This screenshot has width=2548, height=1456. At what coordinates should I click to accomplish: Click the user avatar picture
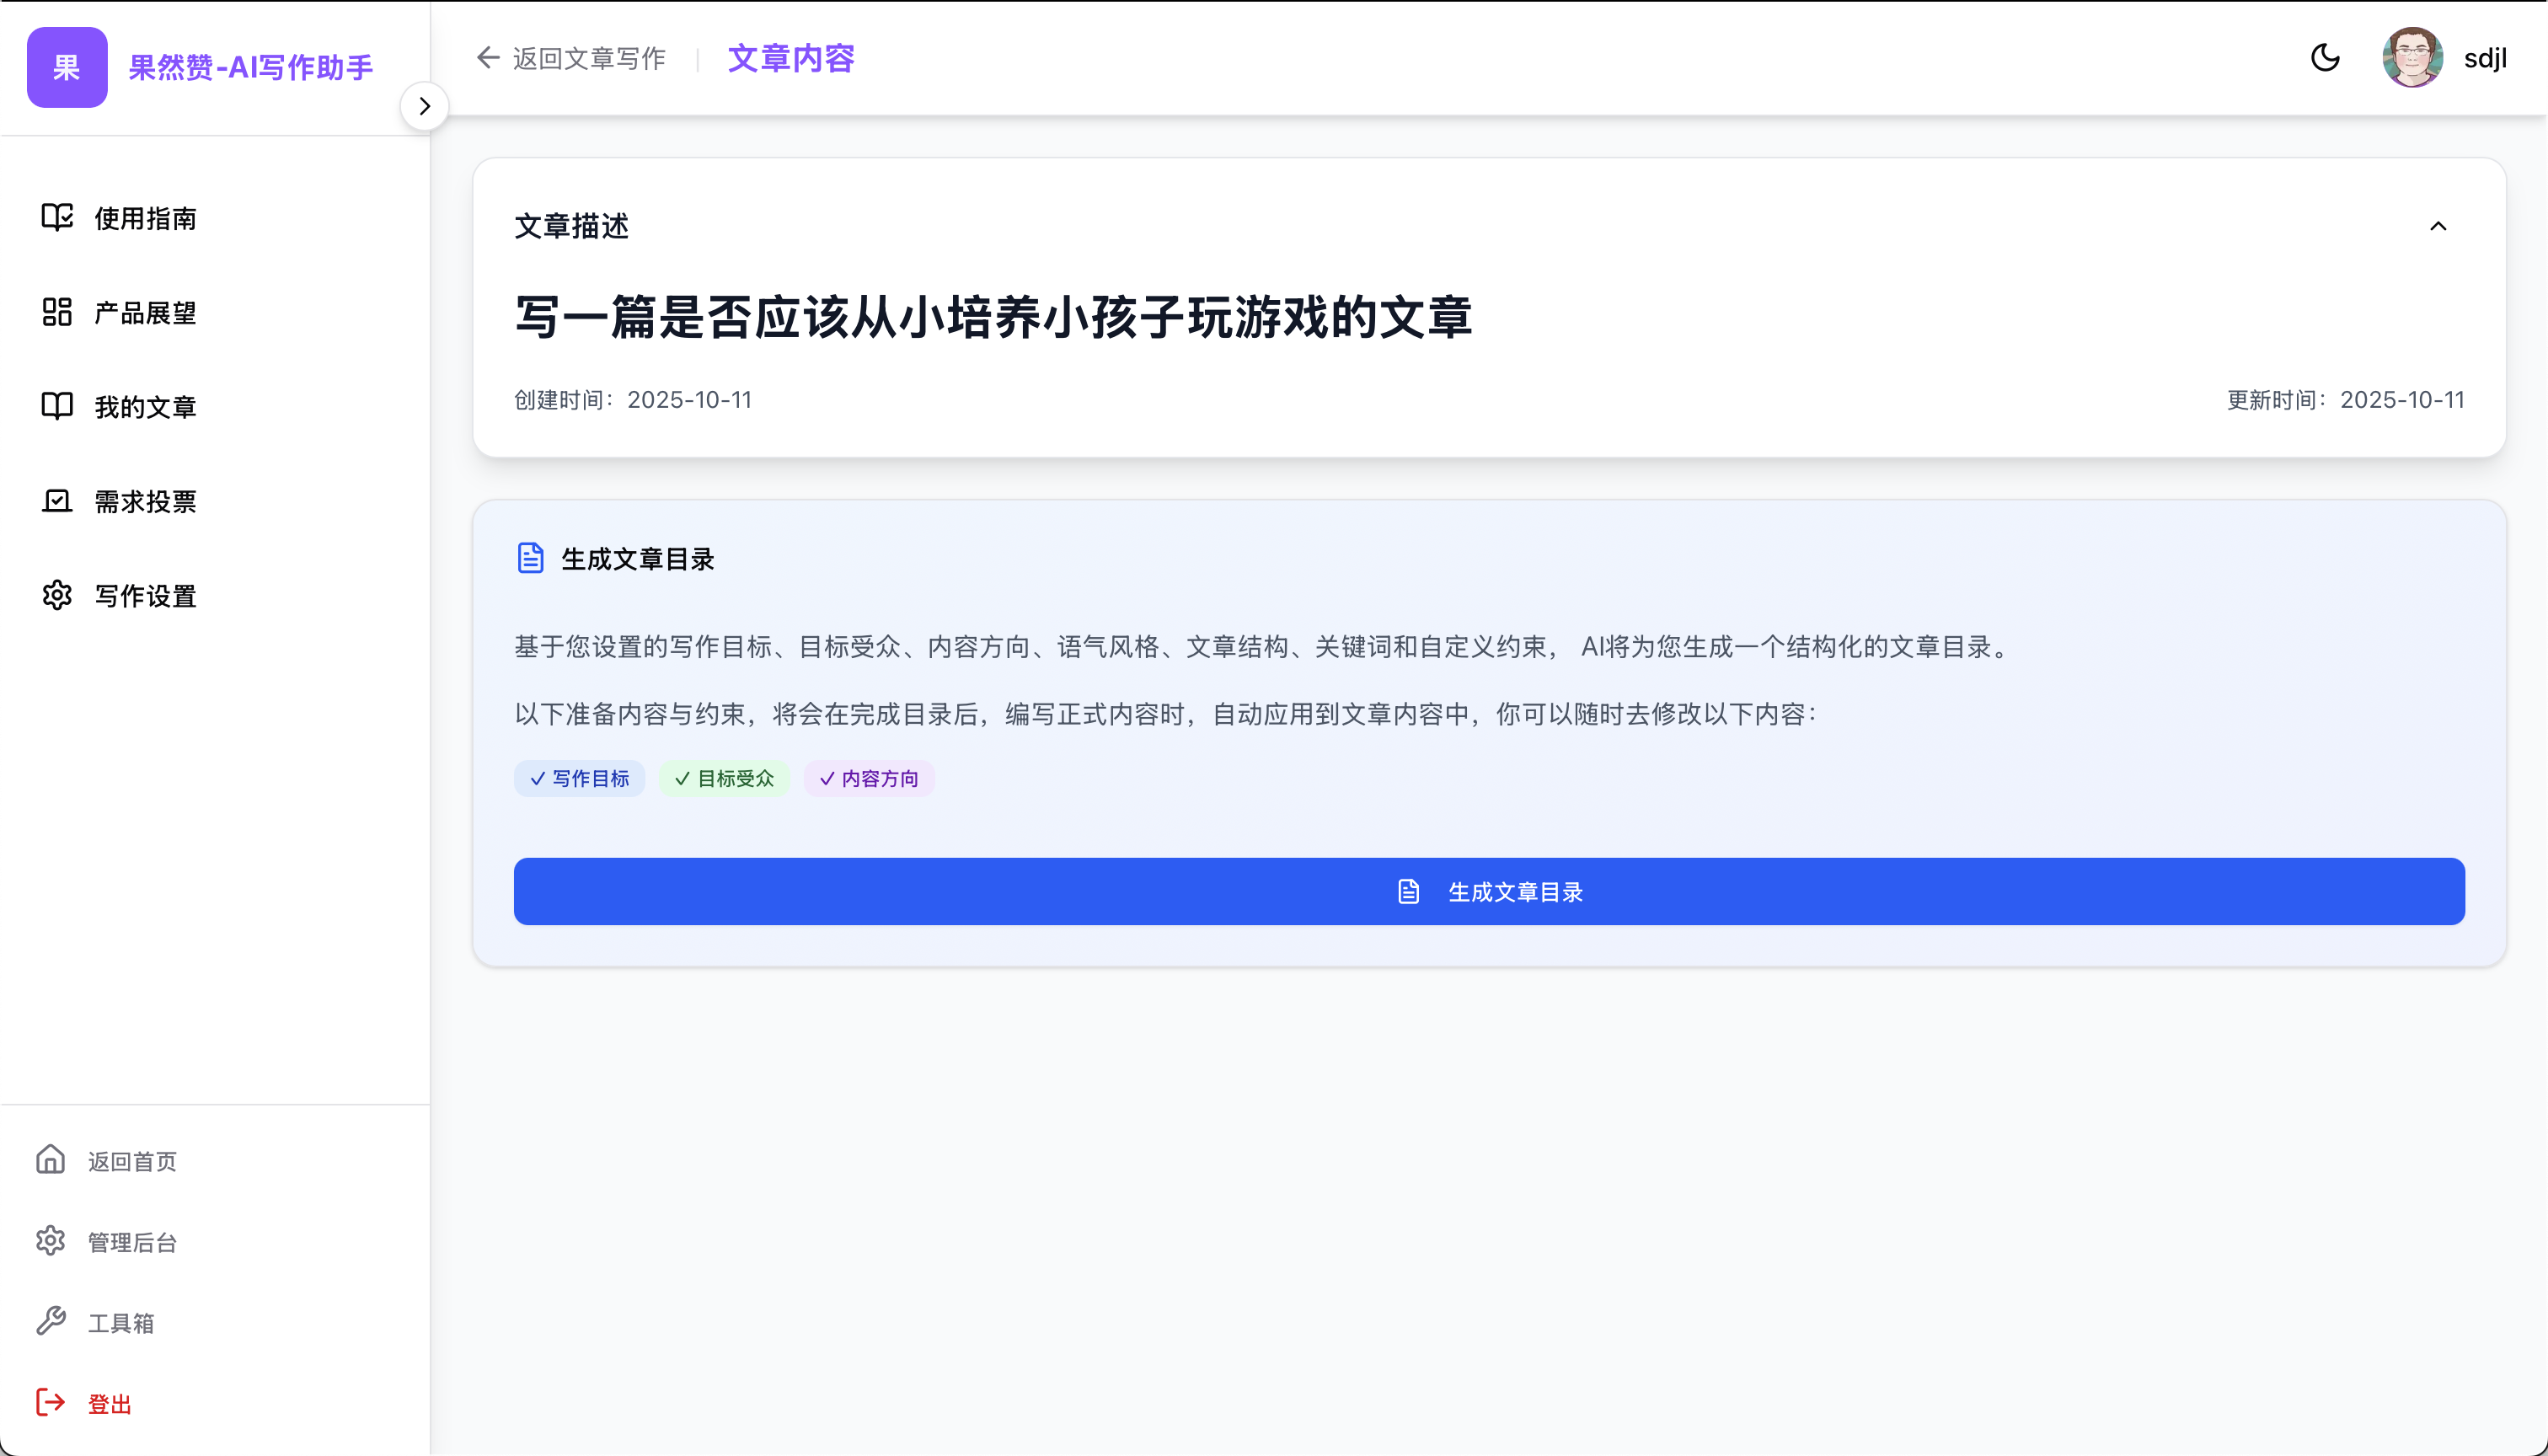tap(2411, 58)
